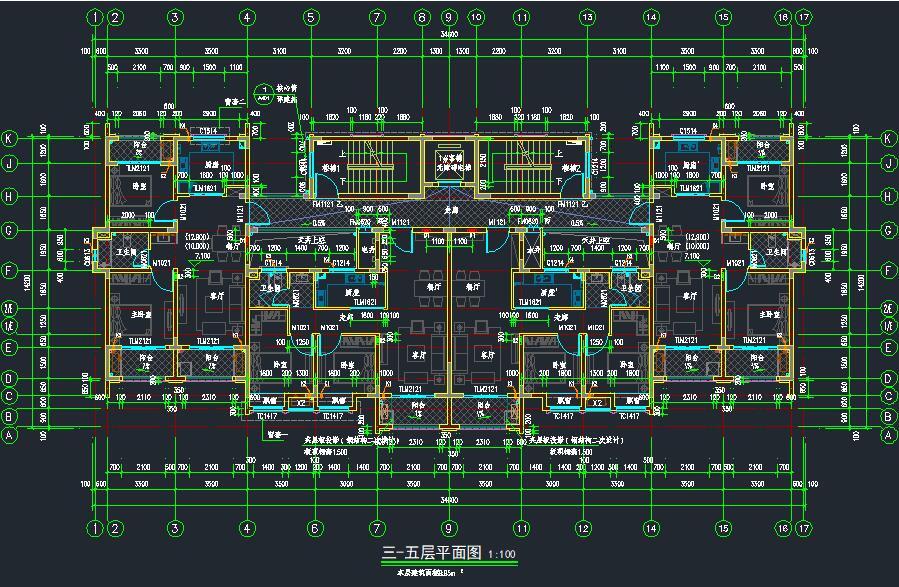Screen dimensions: 899x587
Task: Select grid axis bubble 13 along the top
Action: tap(586, 17)
